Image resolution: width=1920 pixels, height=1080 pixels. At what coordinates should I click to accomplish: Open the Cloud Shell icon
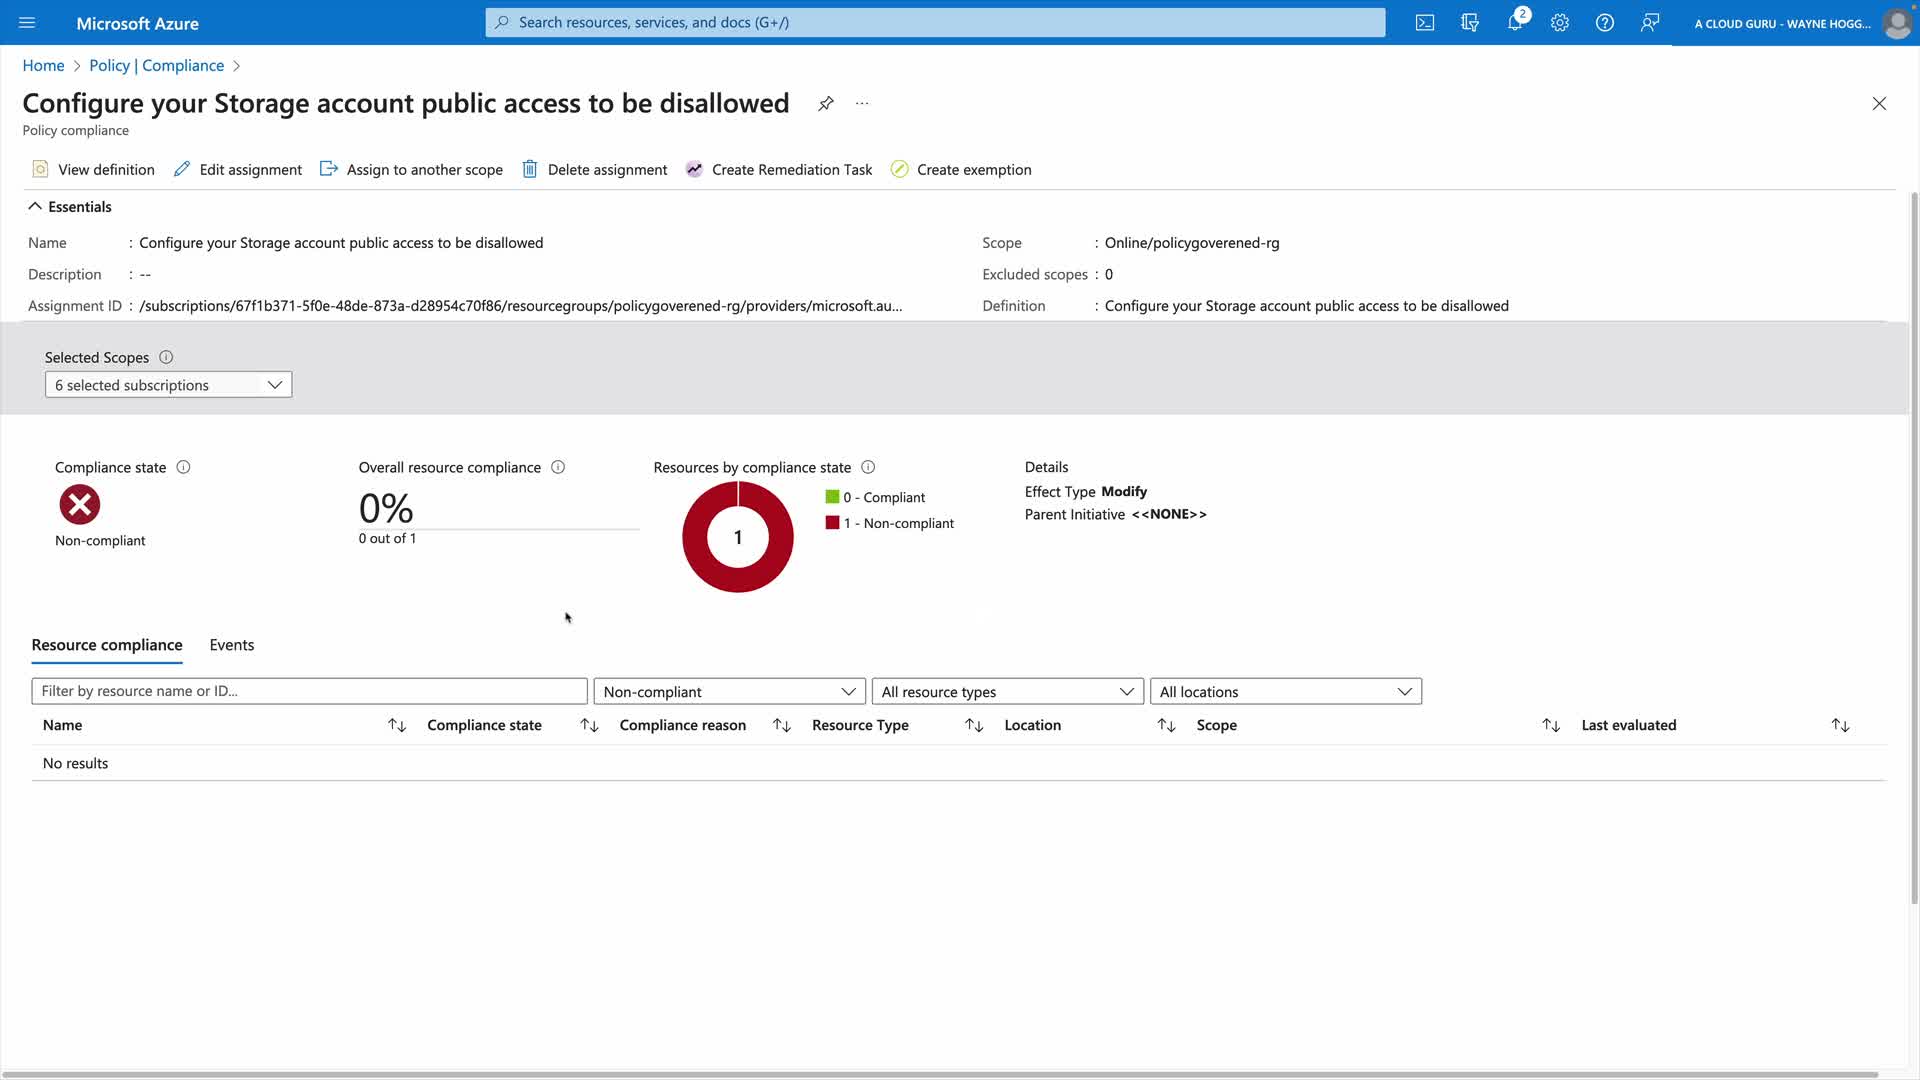point(1425,22)
